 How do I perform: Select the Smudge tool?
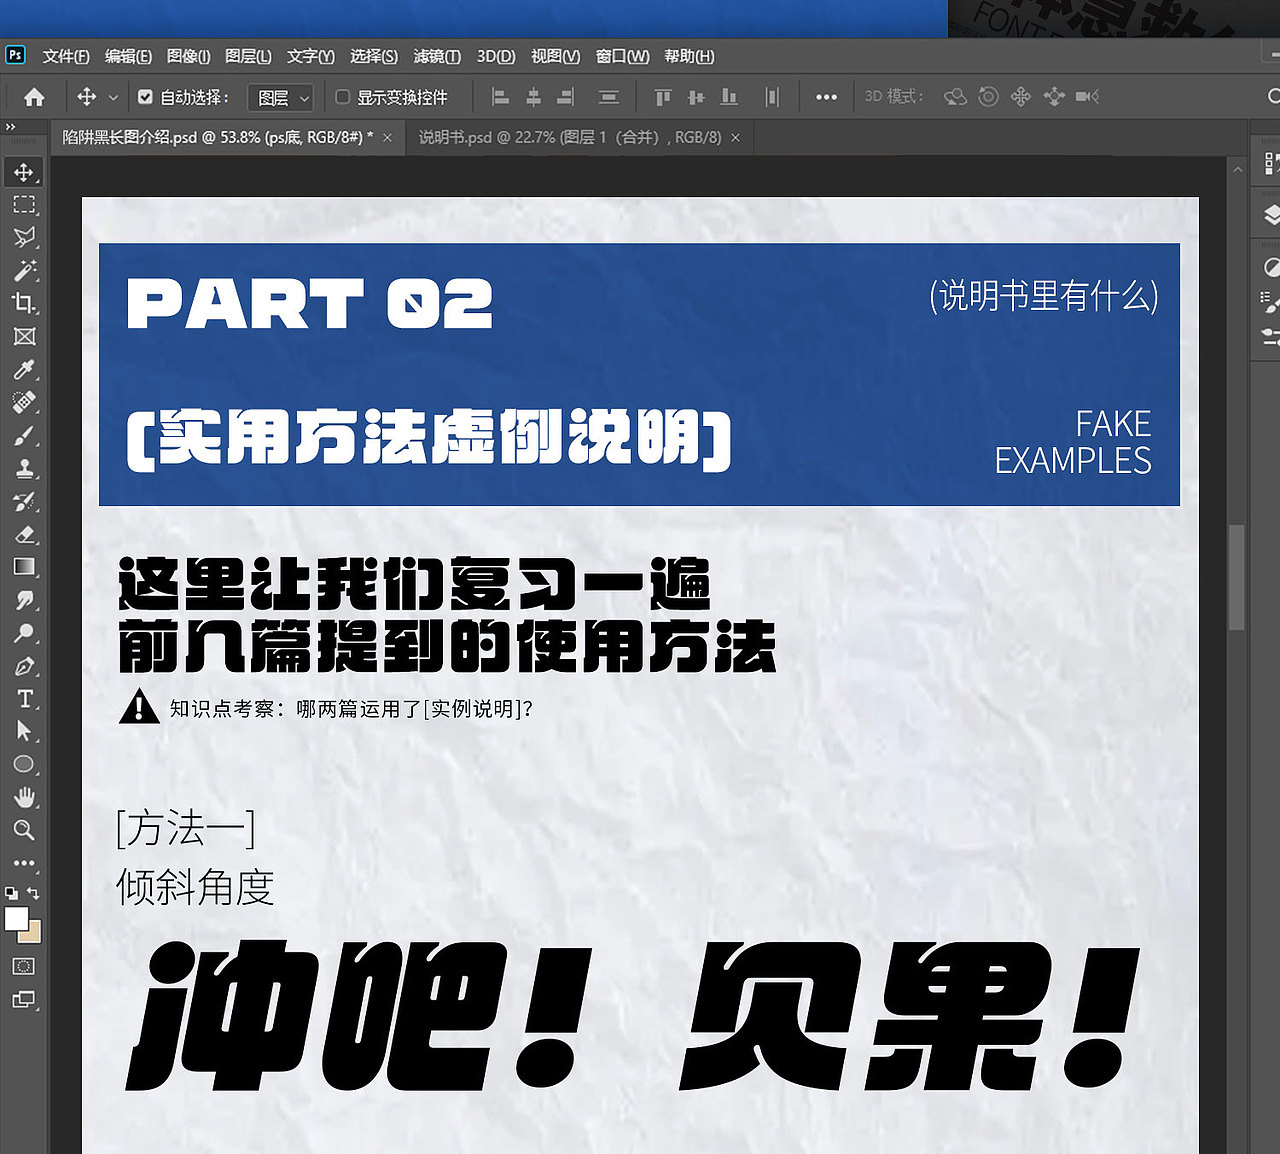tap(24, 600)
